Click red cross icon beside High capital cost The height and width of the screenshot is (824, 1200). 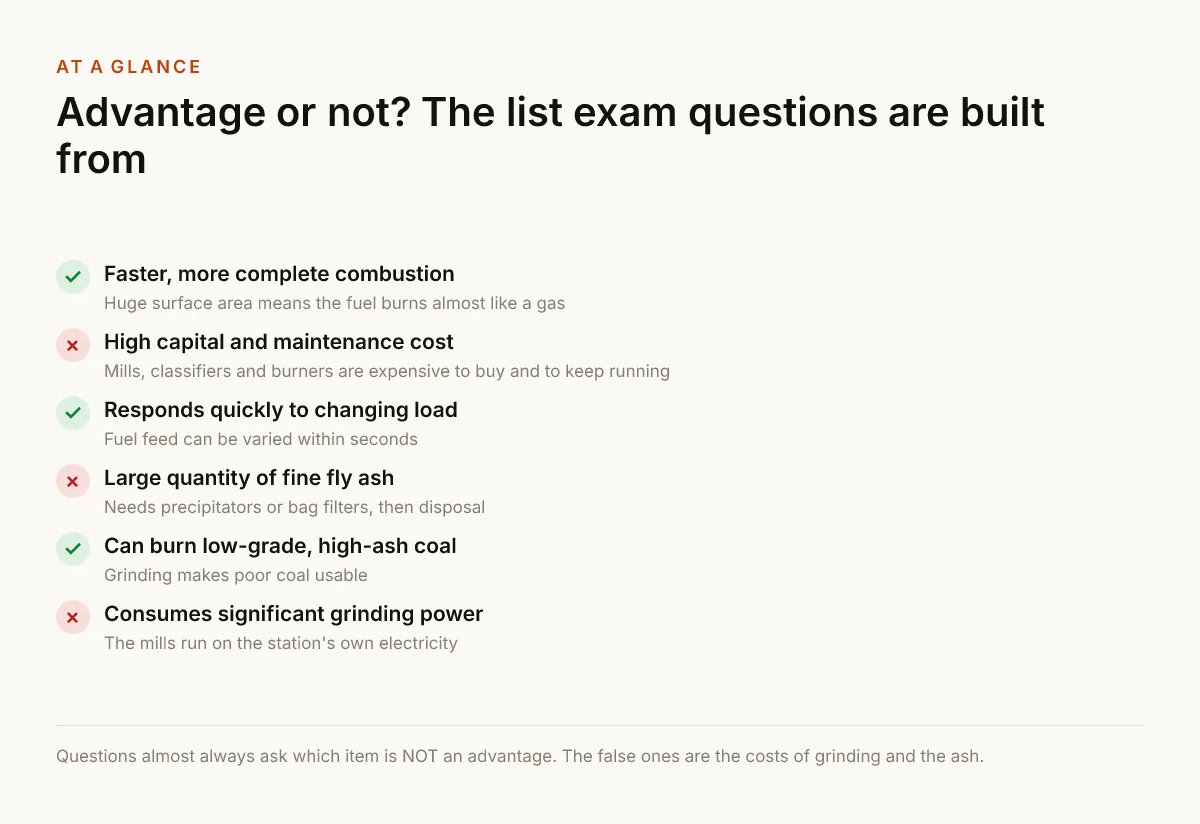point(73,345)
